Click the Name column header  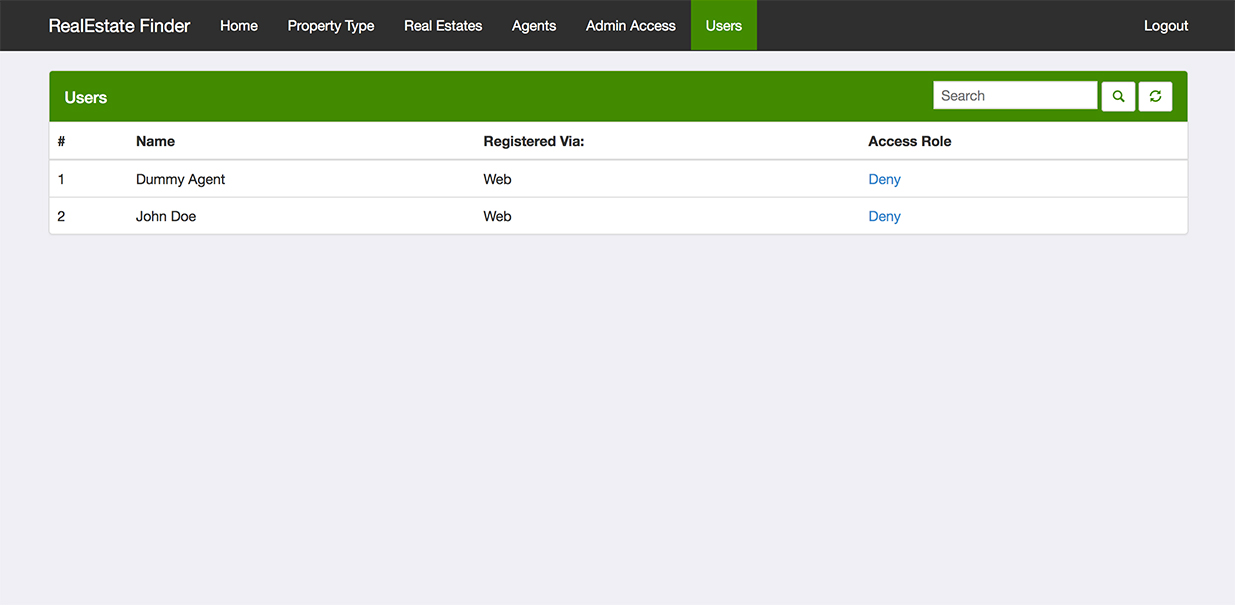pos(155,141)
